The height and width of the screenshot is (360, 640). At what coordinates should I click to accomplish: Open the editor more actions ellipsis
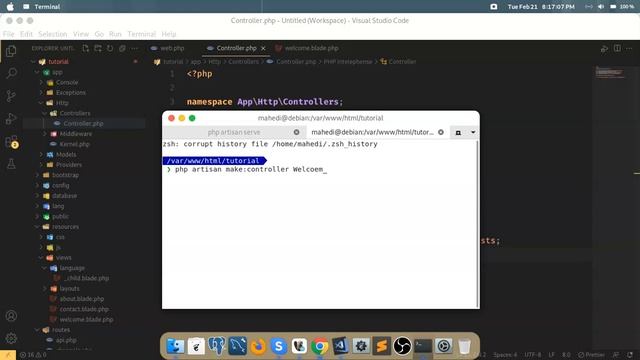click(x=629, y=48)
